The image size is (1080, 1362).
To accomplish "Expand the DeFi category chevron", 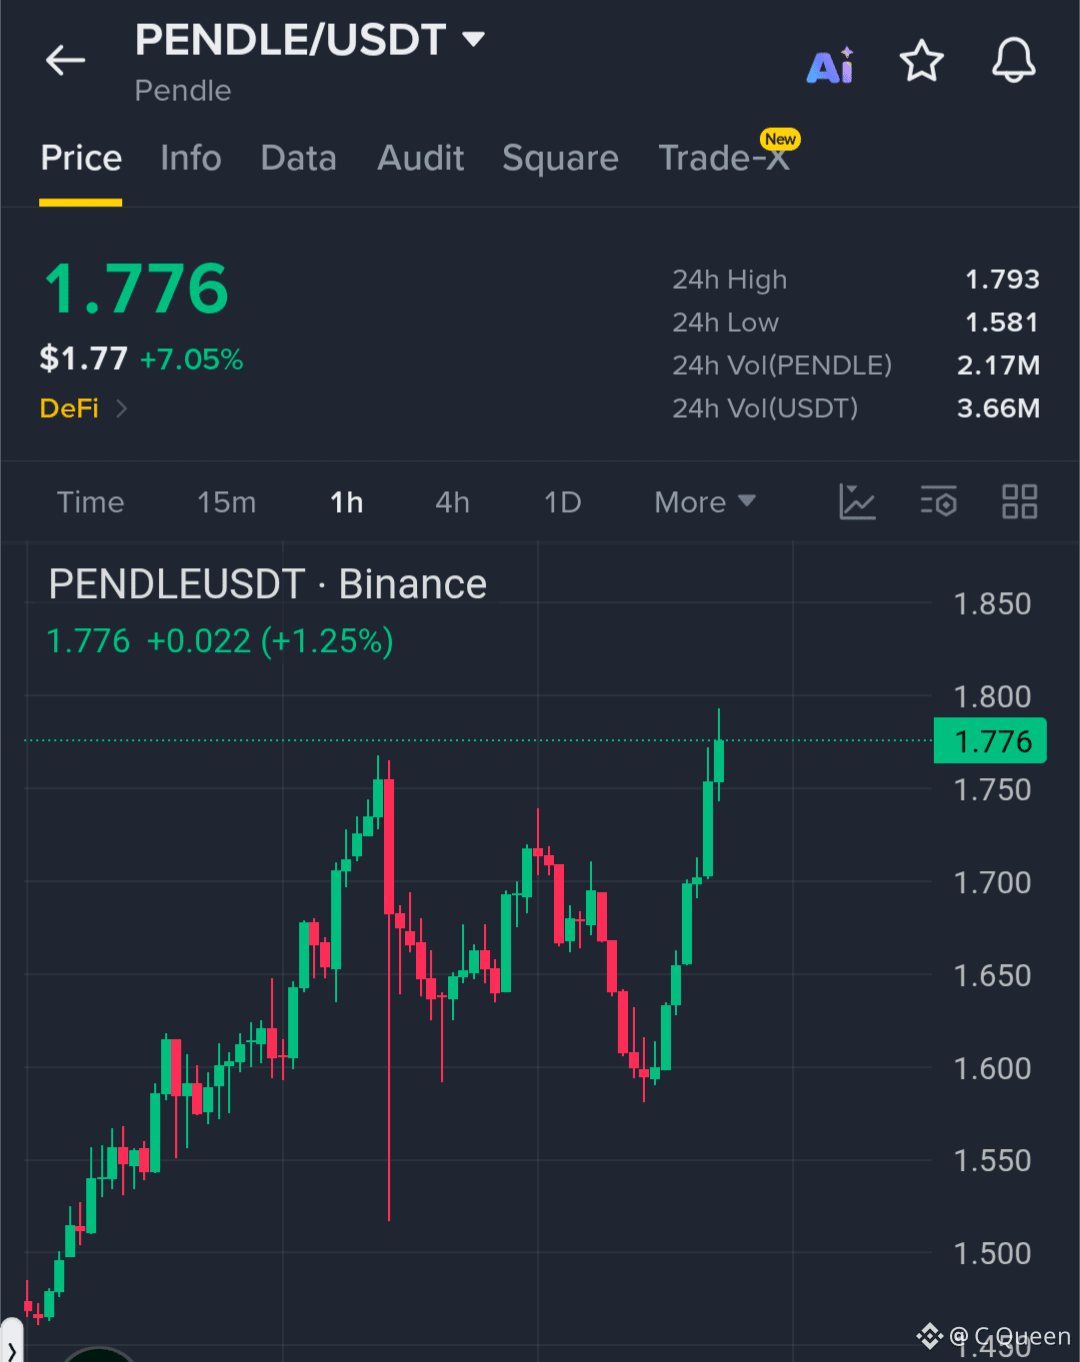I will coord(122,408).
